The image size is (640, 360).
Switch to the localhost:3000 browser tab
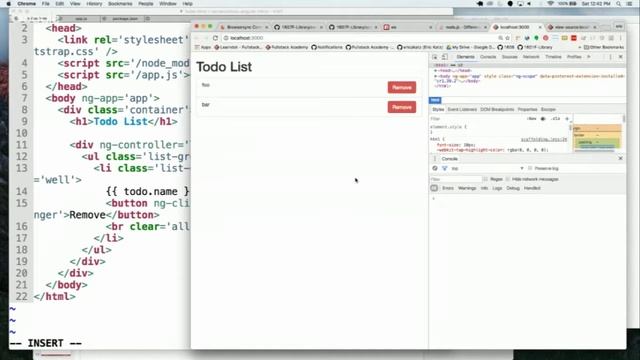pos(518,27)
